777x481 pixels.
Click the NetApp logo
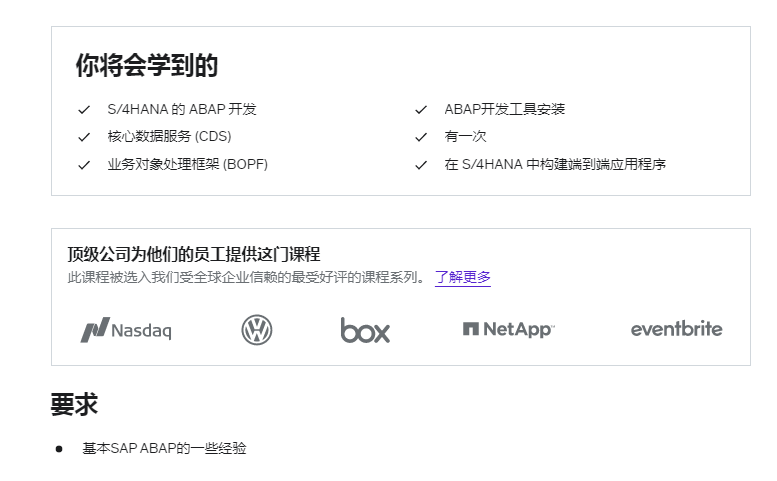pyautogui.click(x=509, y=329)
